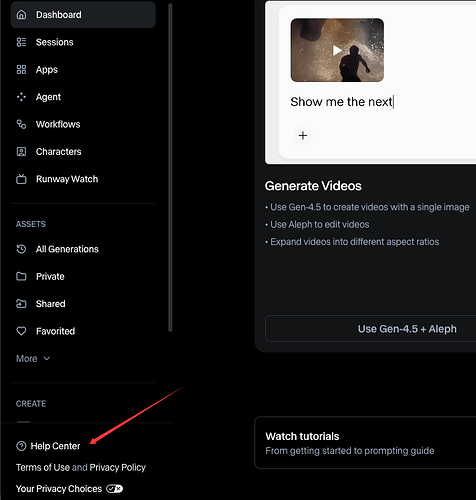476x500 pixels.
Task: Click the Sessions list icon
Action: point(21,42)
